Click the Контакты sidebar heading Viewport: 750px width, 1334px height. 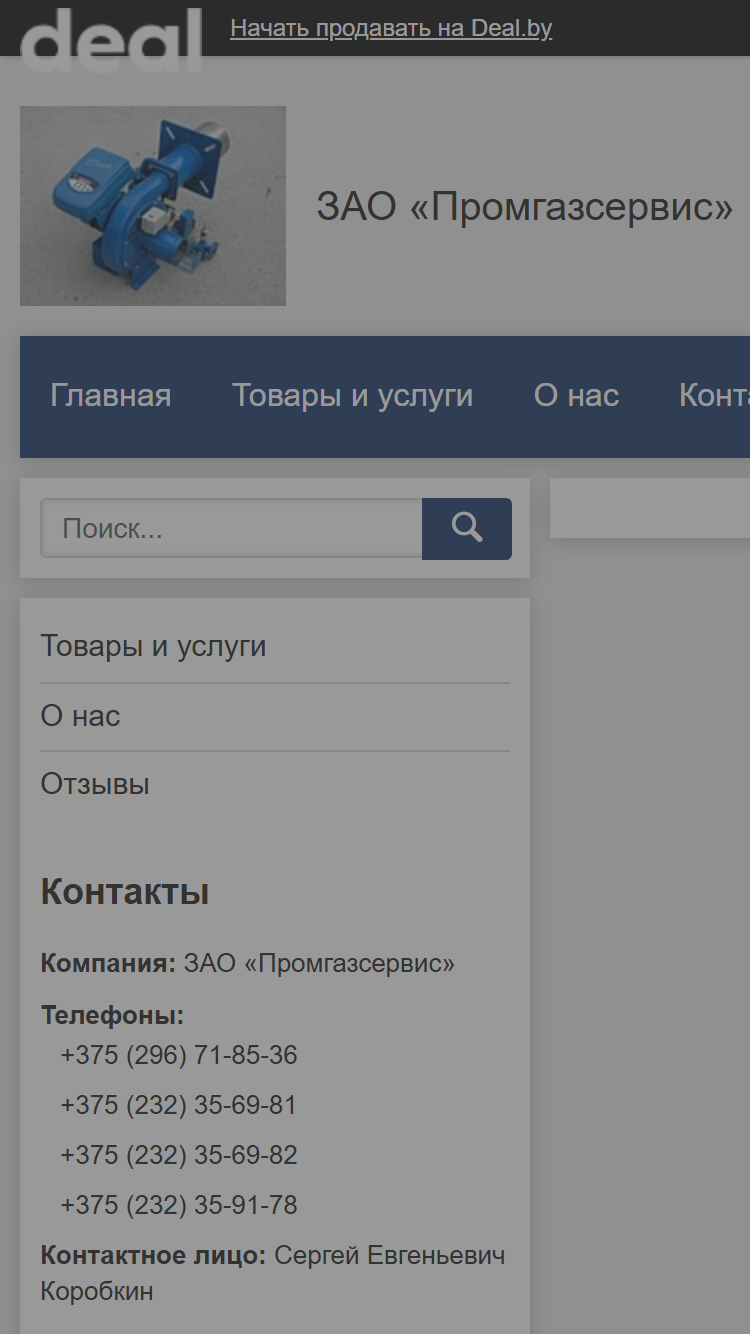tap(125, 891)
